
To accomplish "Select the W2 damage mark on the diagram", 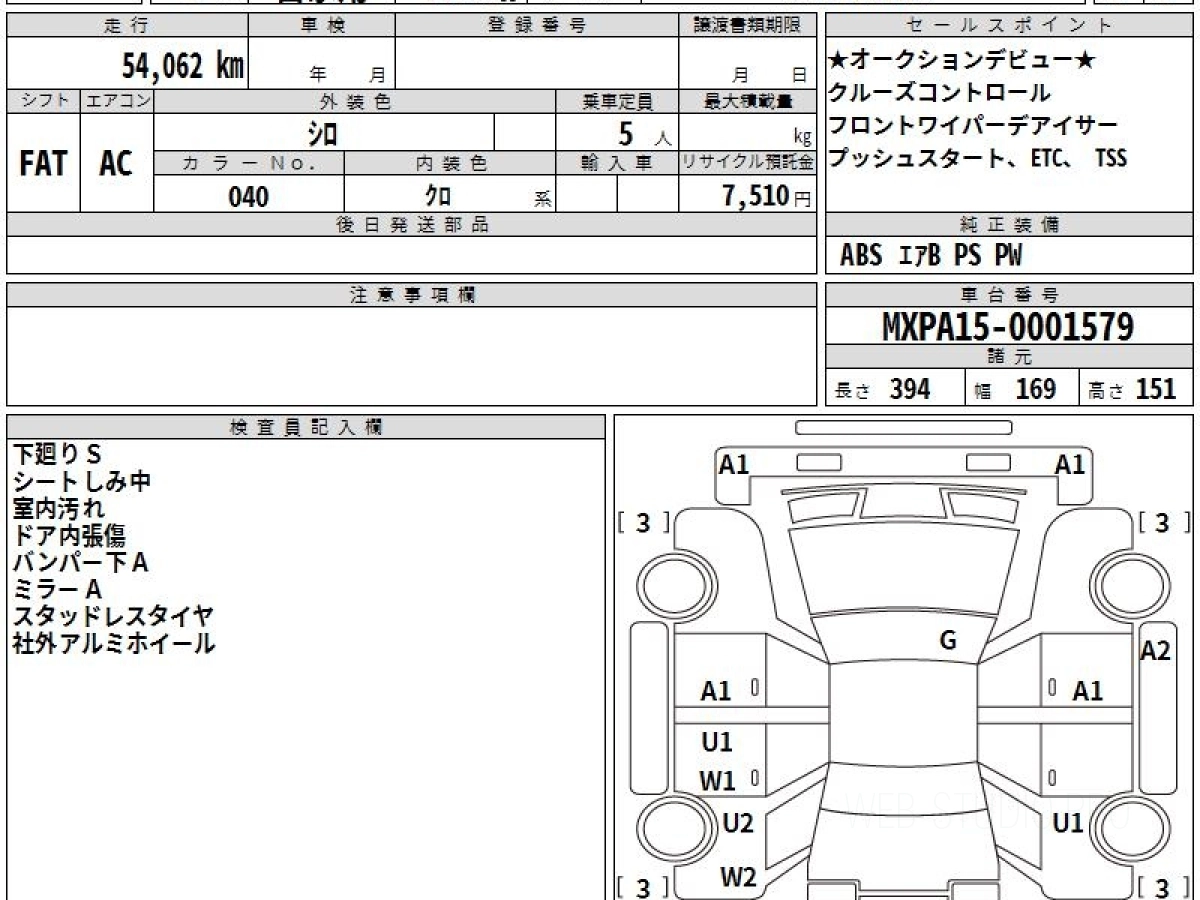I will coord(738,878).
